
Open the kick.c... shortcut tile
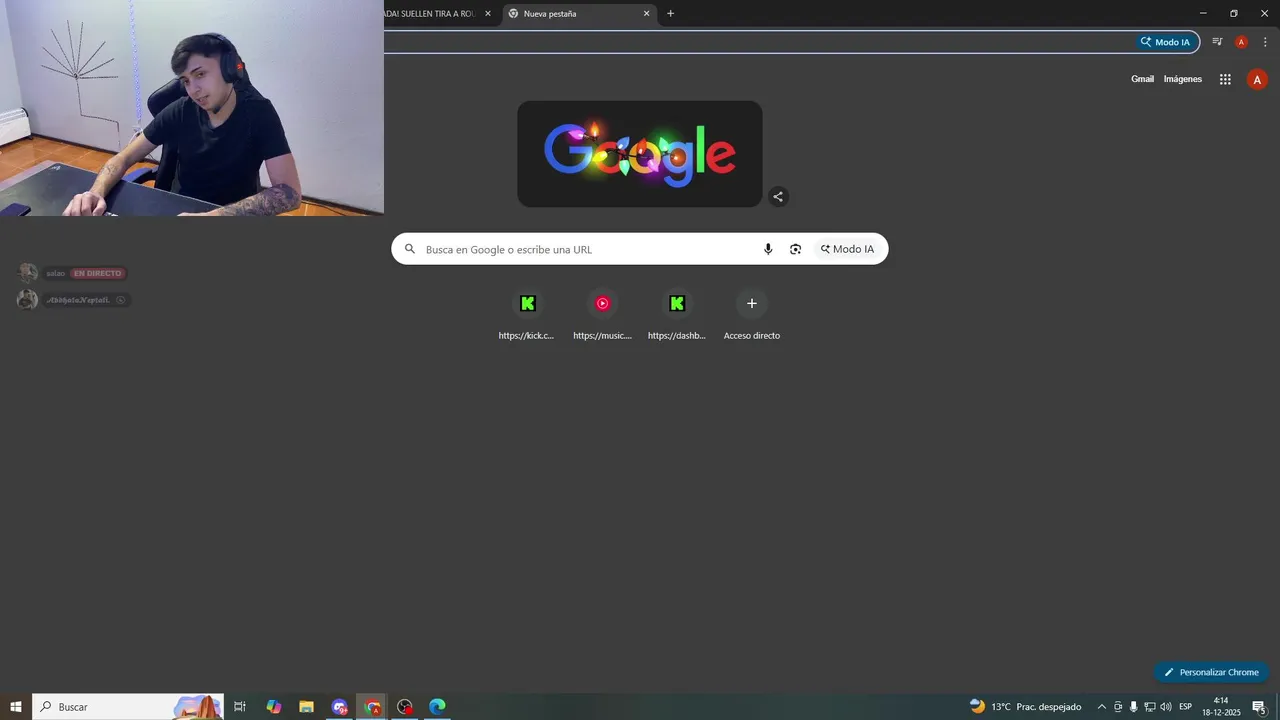coord(527,314)
